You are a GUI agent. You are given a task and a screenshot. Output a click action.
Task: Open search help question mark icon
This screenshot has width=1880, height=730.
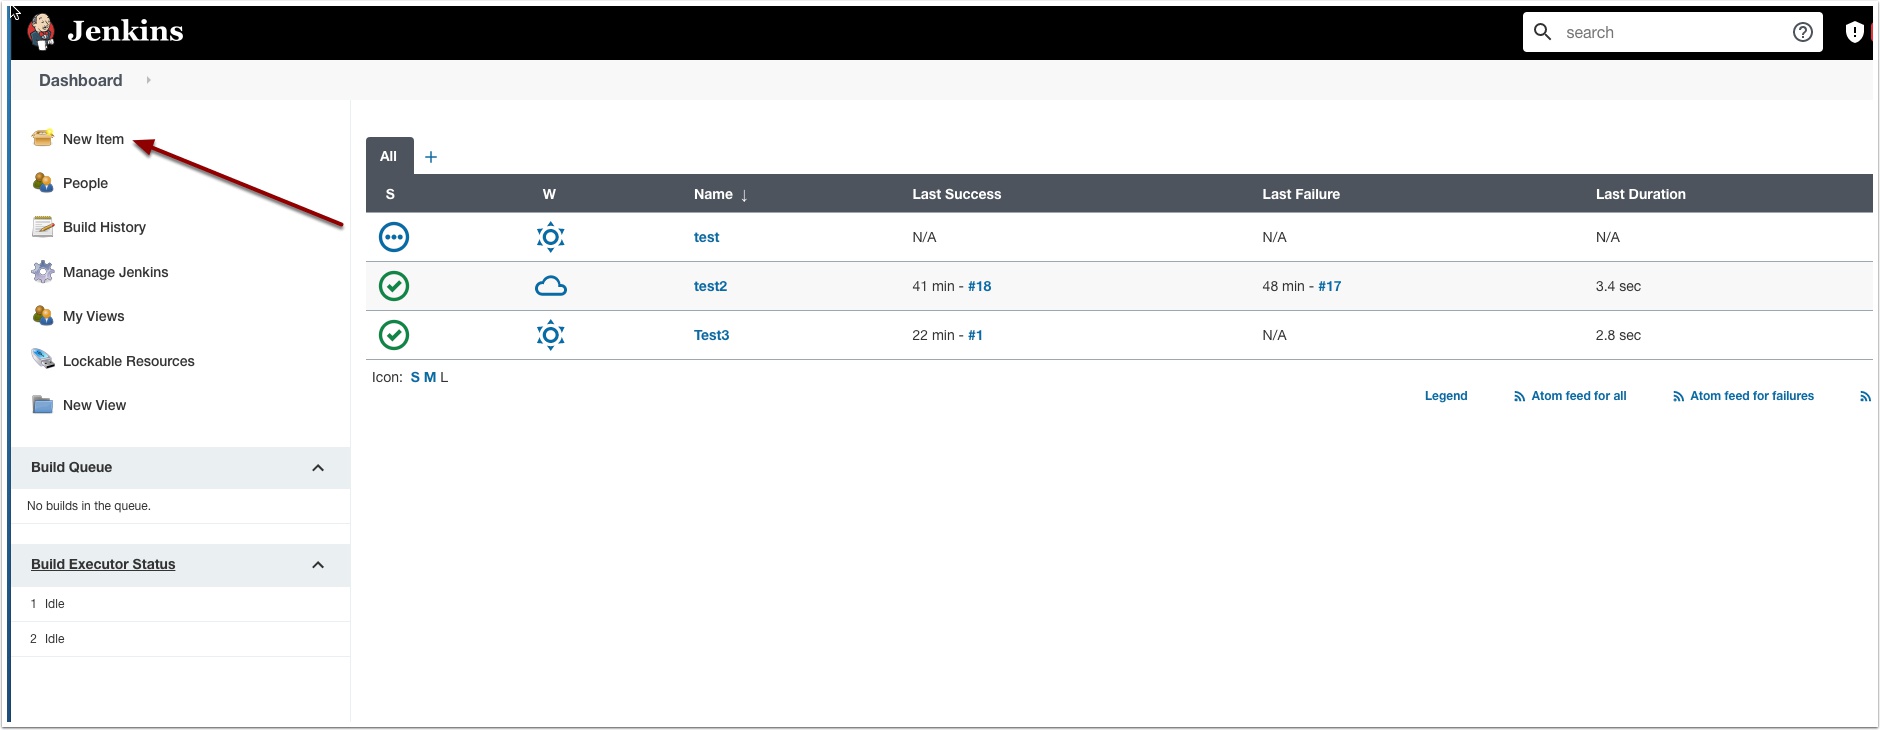(x=1803, y=32)
